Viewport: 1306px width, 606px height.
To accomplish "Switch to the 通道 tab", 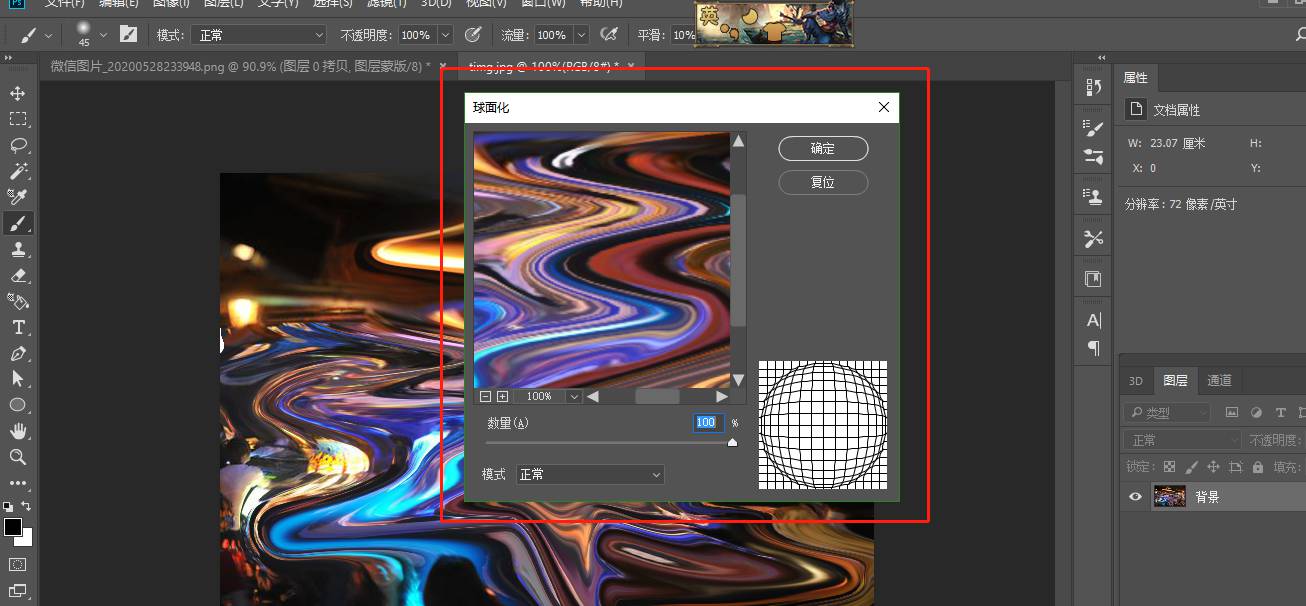I will [x=1219, y=381].
